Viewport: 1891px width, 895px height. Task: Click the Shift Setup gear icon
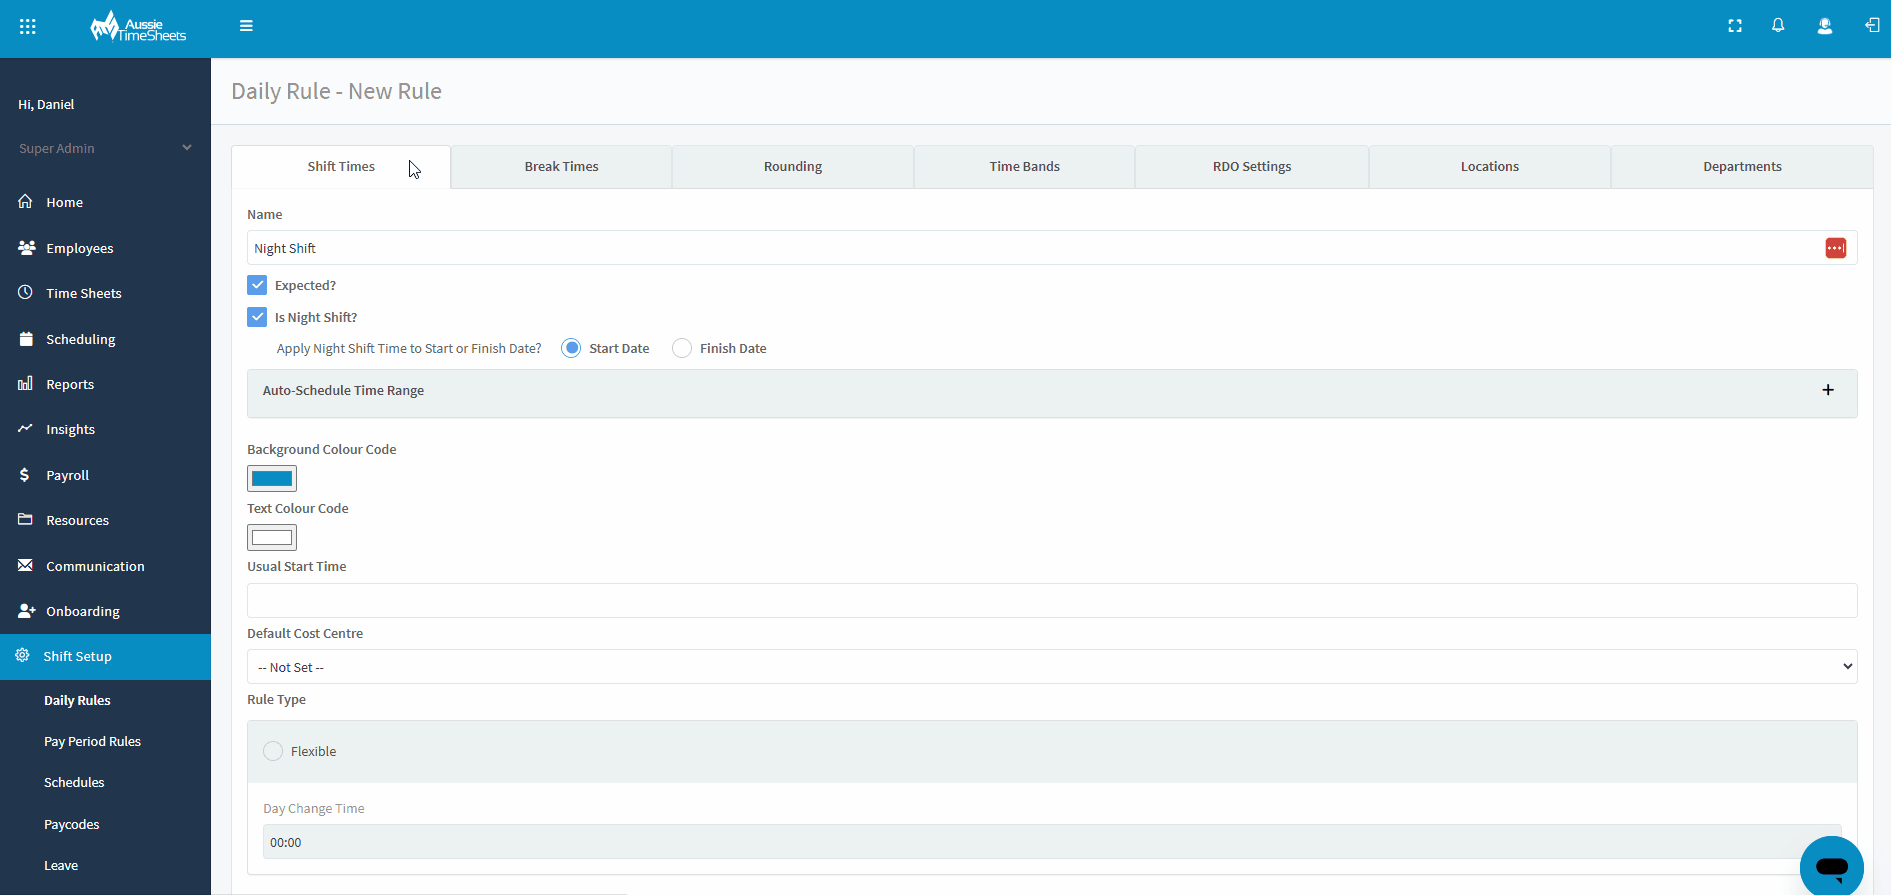point(22,655)
